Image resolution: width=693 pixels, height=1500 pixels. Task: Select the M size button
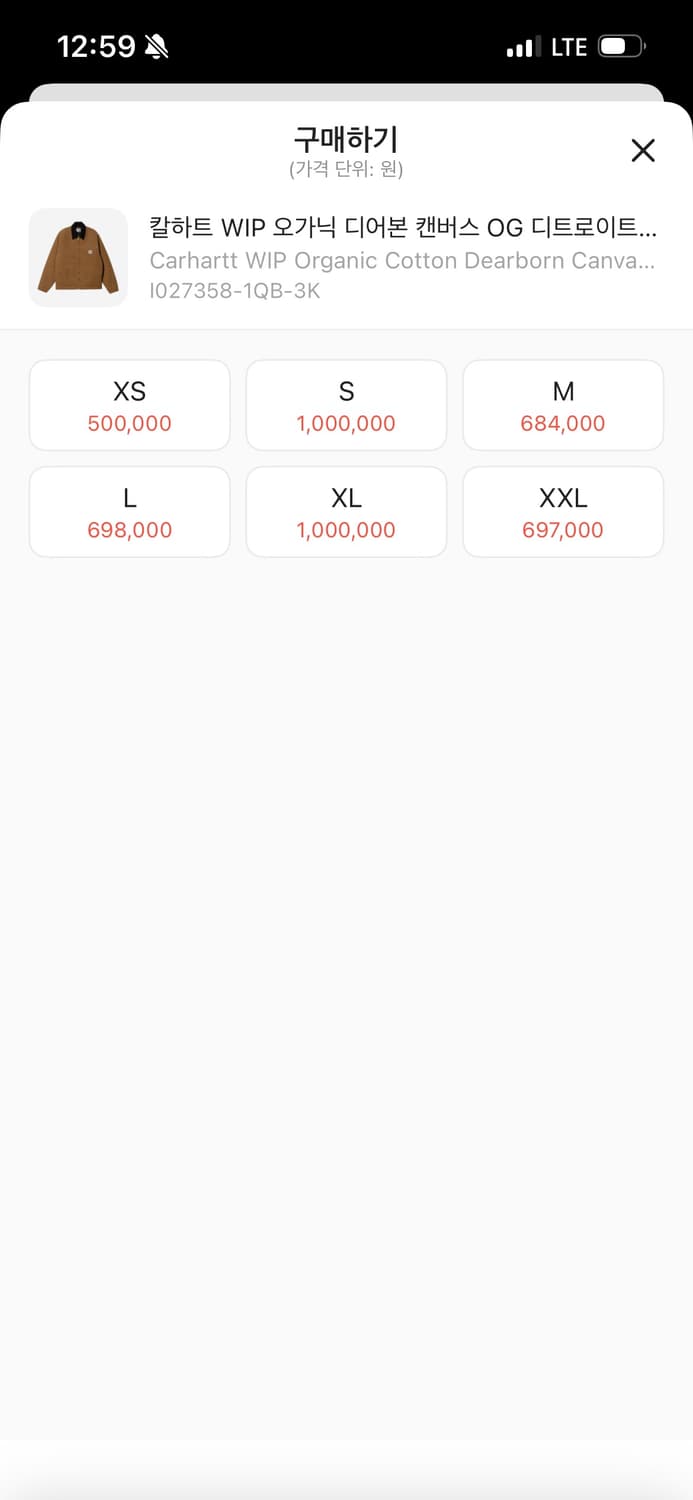[563, 405]
